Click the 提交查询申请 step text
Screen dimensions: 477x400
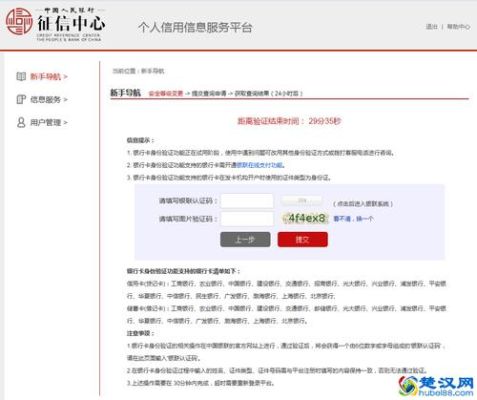point(209,93)
